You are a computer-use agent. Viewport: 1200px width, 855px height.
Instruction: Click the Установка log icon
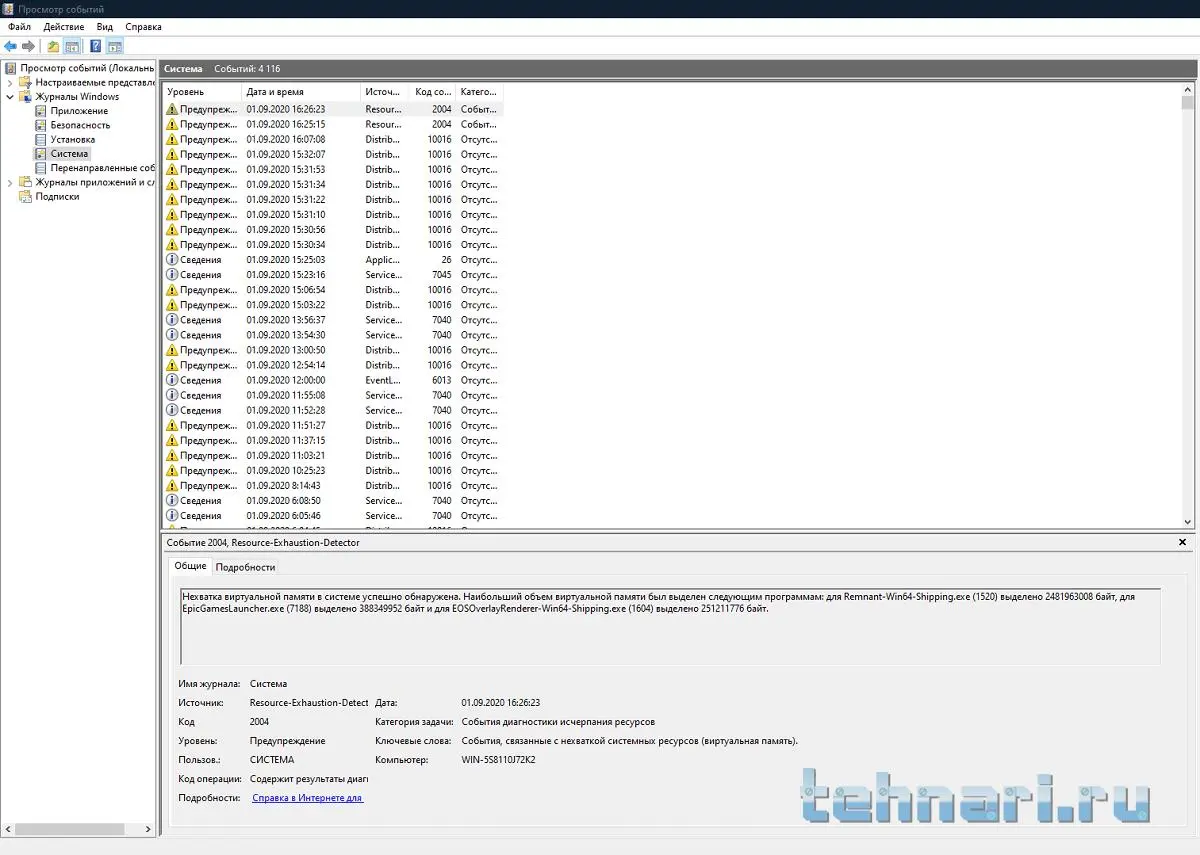(x=41, y=140)
